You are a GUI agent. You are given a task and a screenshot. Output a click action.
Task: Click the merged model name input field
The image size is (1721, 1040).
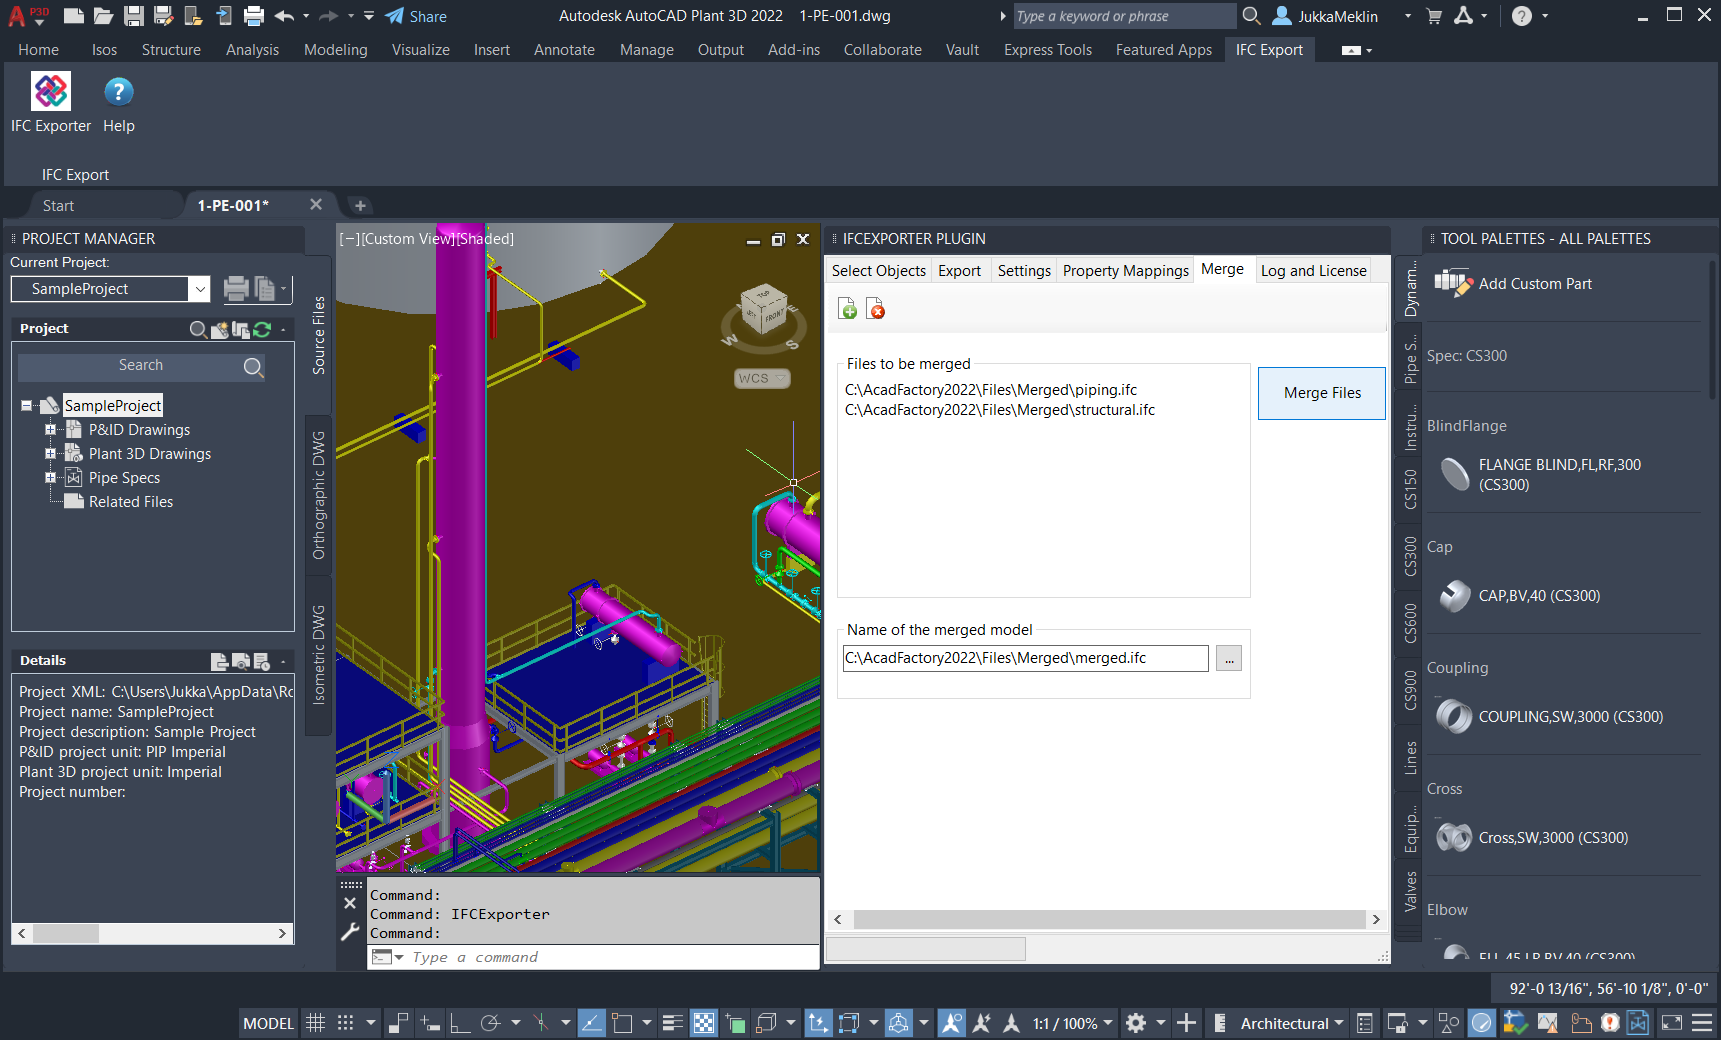point(1025,658)
